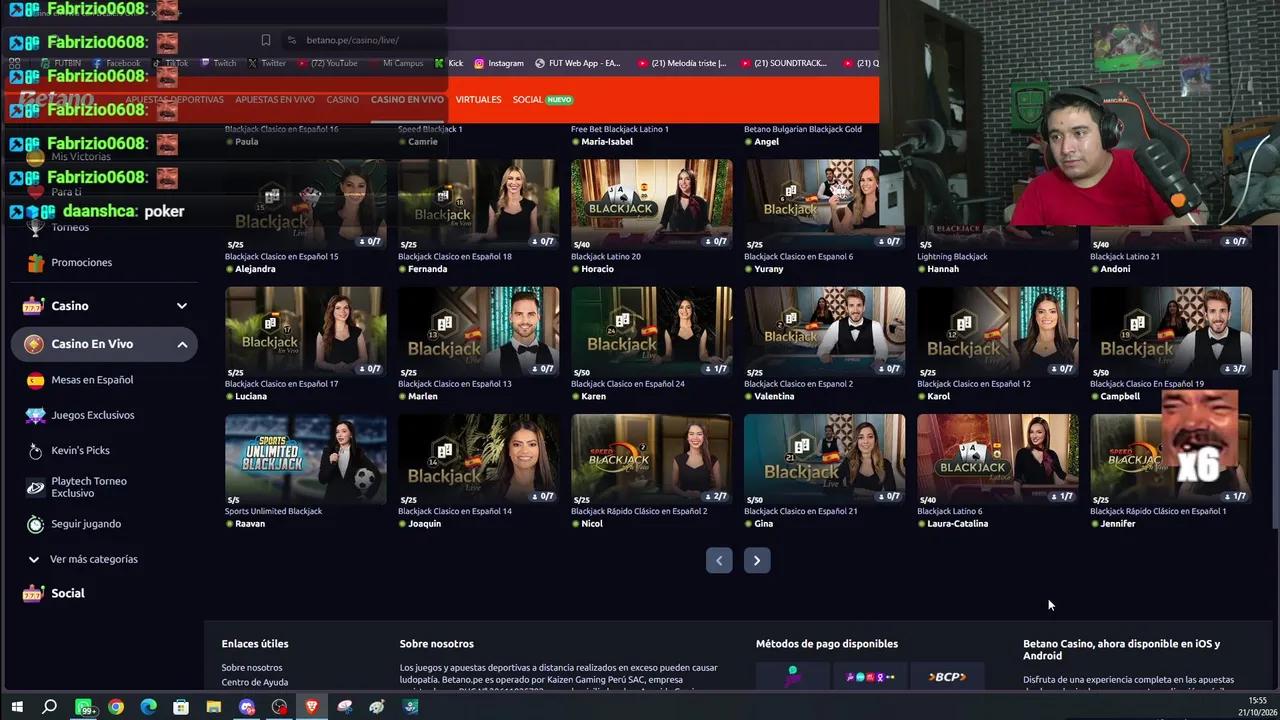
Task: Click dealer name 'Valentina'
Action: pos(775,397)
